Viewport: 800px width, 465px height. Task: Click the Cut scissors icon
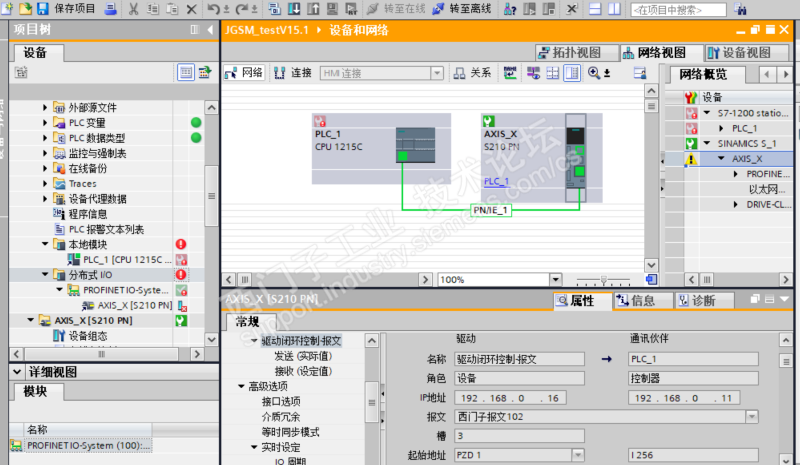coord(133,9)
